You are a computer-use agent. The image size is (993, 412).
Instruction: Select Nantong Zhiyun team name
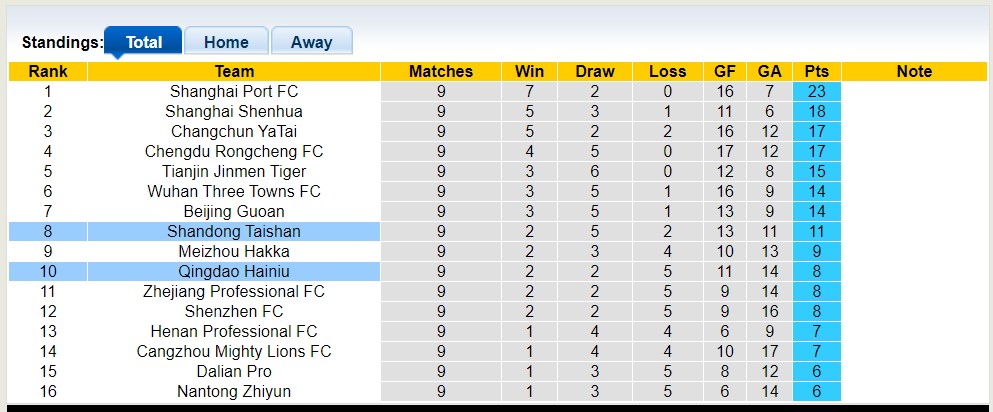pyautogui.click(x=234, y=391)
